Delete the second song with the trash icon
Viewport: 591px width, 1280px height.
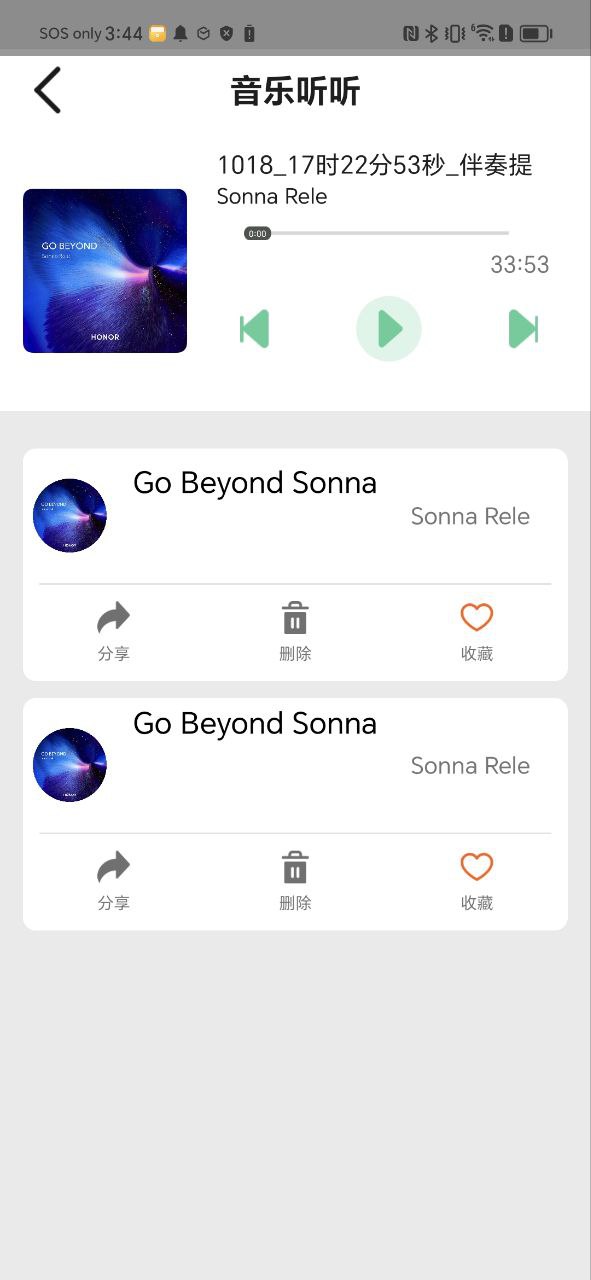(295, 881)
